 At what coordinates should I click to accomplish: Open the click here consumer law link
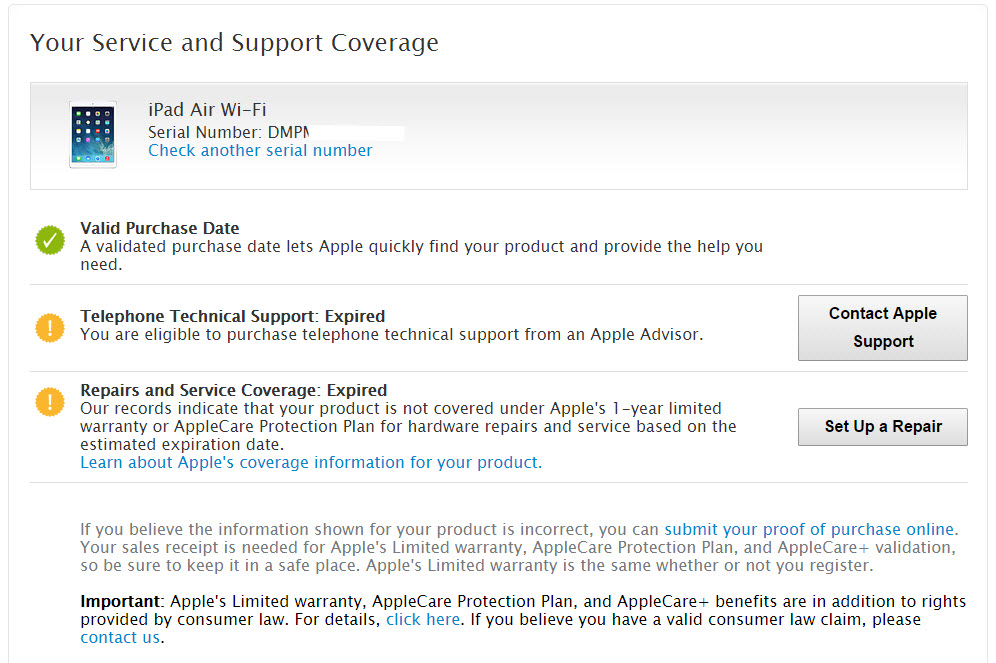click(423, 620)
